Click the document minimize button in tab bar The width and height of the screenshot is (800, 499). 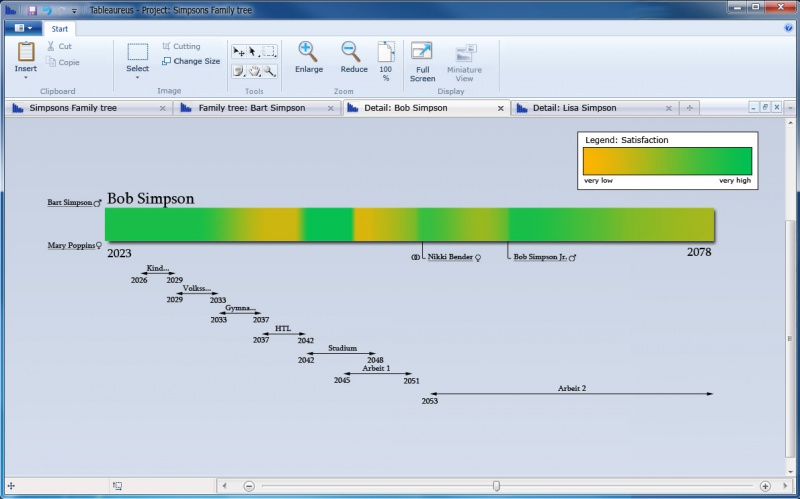click(754, 107)
